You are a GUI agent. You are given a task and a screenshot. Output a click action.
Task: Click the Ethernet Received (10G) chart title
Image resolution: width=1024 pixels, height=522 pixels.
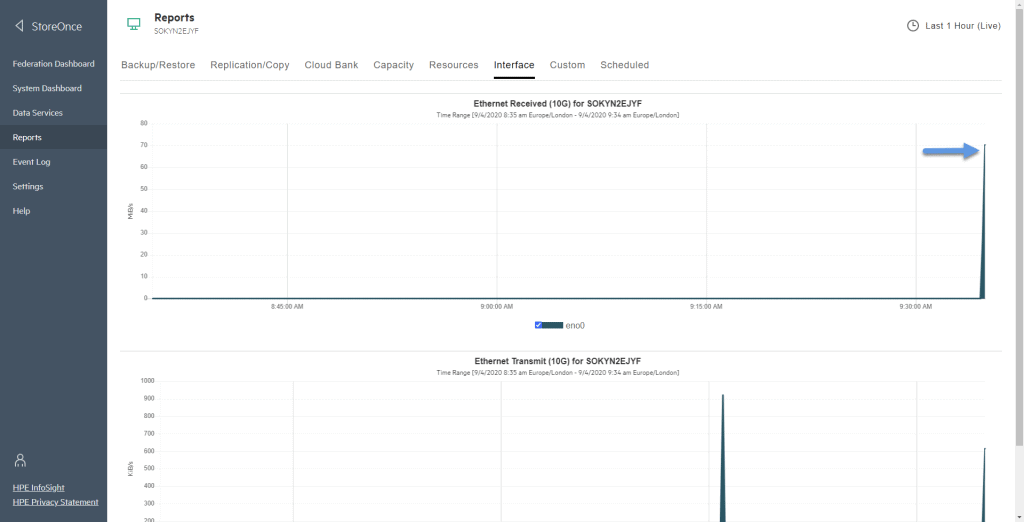pos(558,103)
